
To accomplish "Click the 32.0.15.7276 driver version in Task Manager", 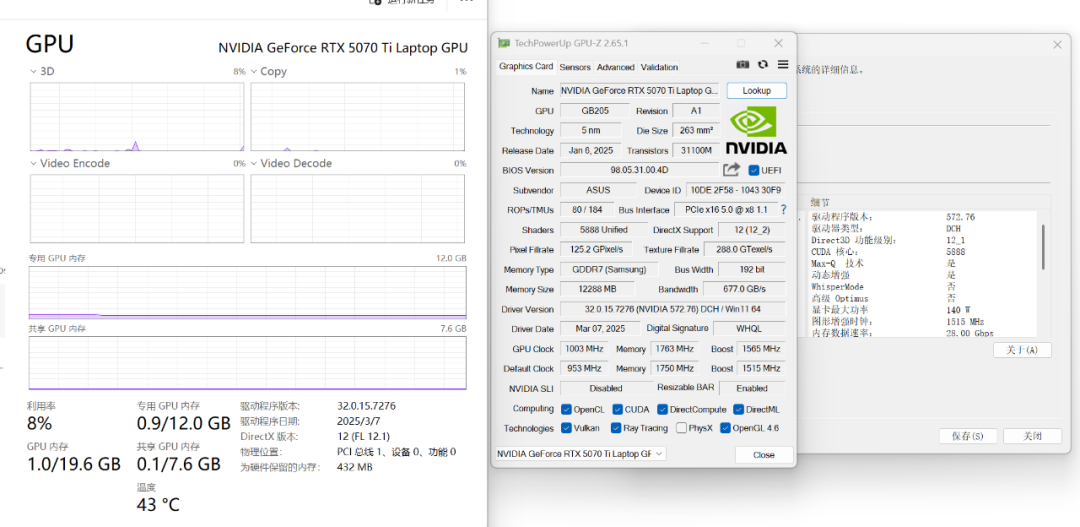I will click(366, 406).
